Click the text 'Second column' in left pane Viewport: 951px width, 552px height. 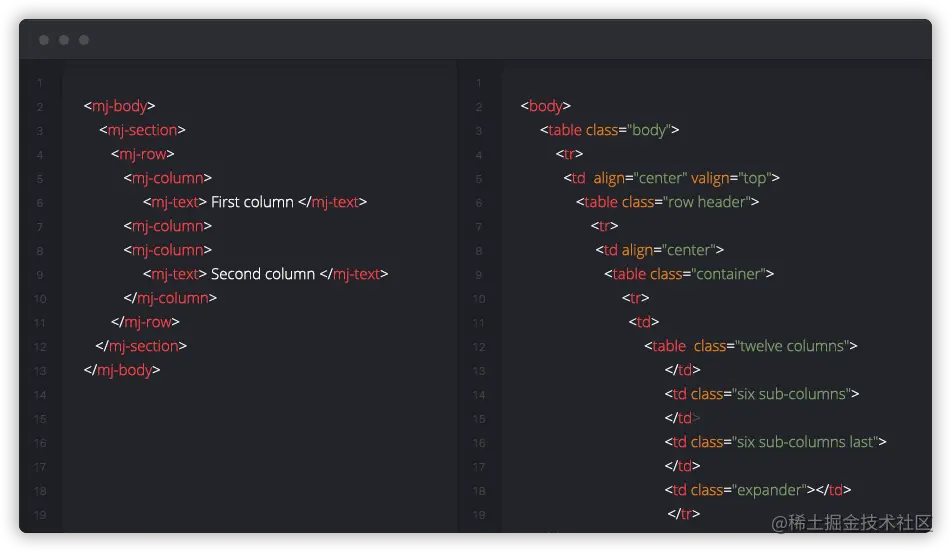coord(263,274)
